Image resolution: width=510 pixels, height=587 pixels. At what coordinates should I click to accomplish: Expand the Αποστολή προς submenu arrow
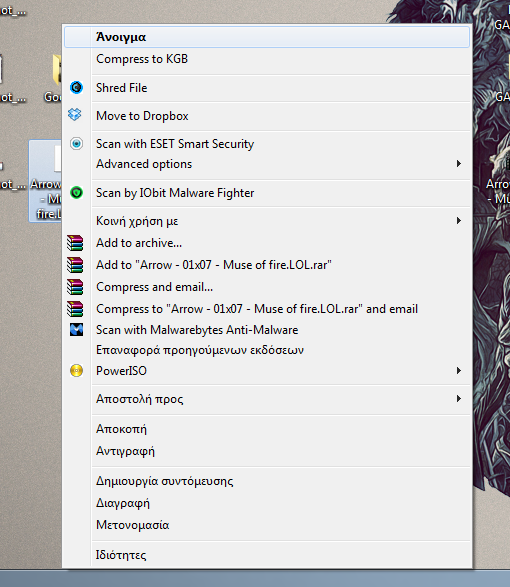(459, 398)
